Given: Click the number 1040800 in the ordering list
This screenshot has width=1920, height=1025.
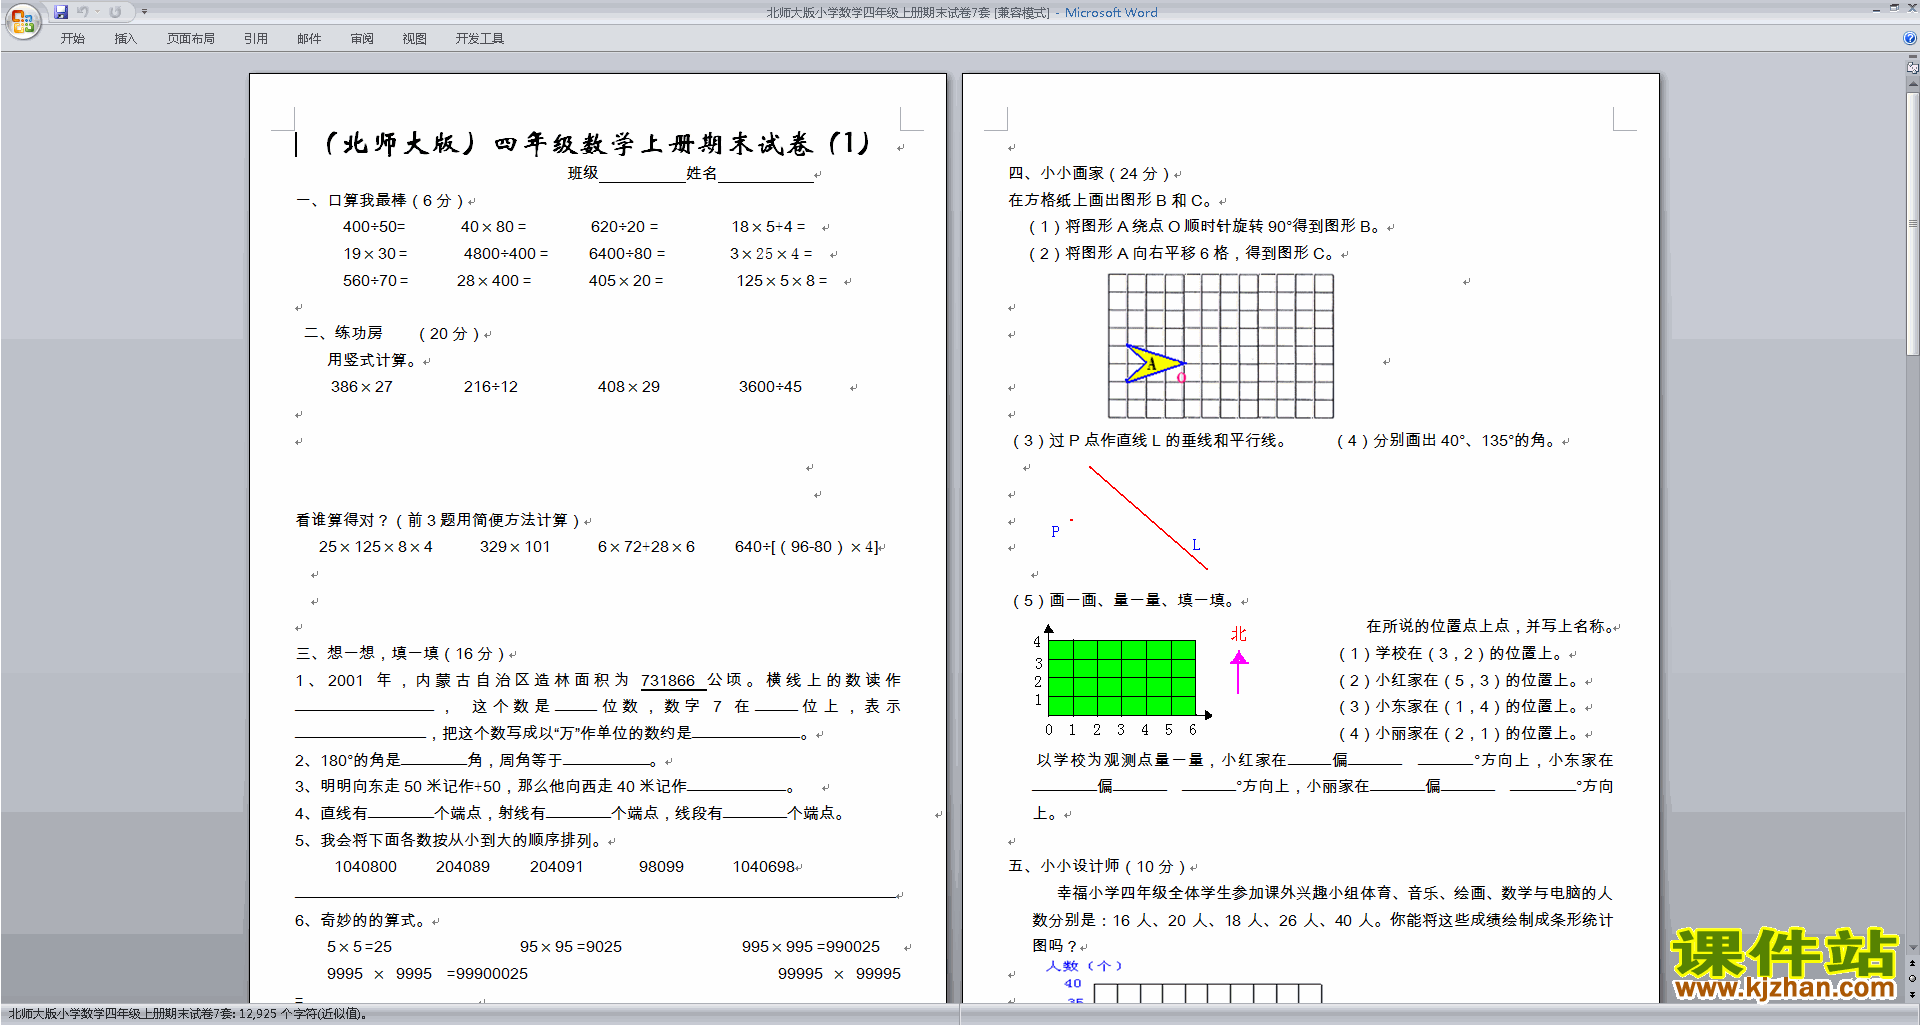Looking at the screenshot, I should [x=366, y=867].
